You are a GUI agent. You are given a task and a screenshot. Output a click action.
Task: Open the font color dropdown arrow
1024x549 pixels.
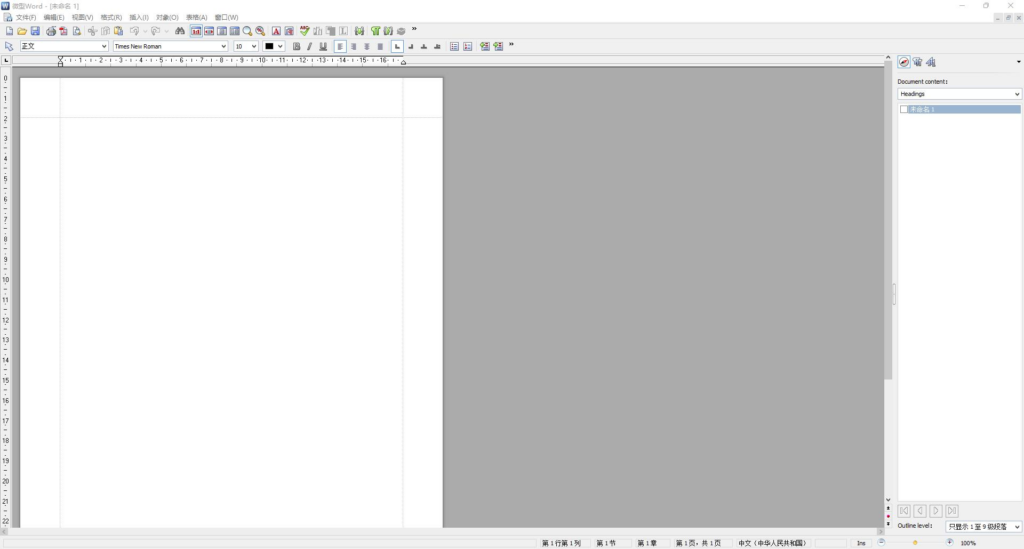280,46
